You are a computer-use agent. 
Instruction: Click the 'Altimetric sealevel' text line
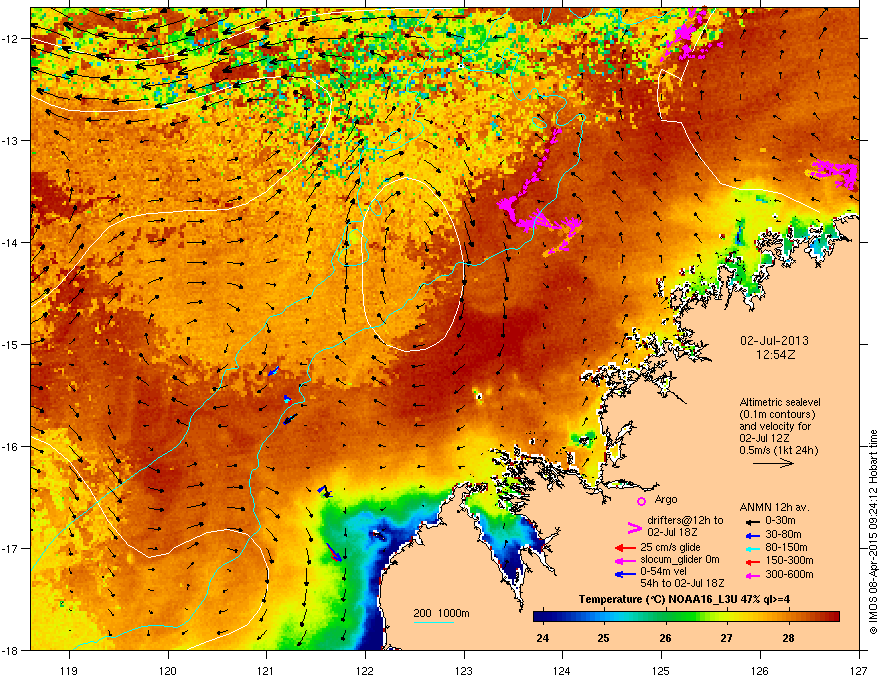780,402
